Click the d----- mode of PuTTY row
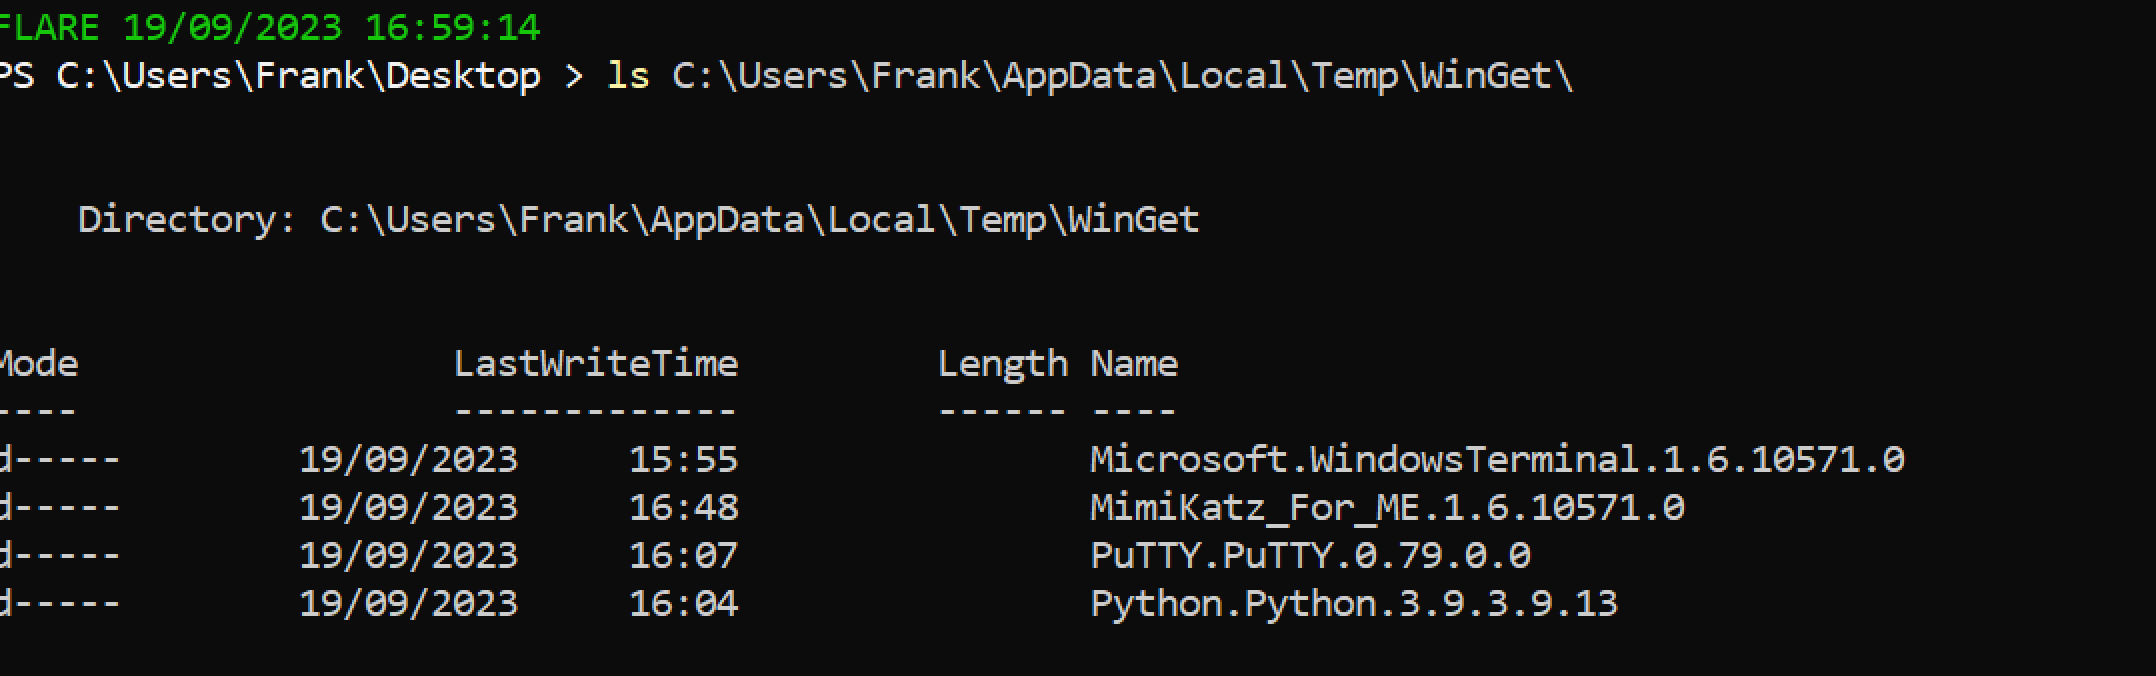 tap(58, 555)
